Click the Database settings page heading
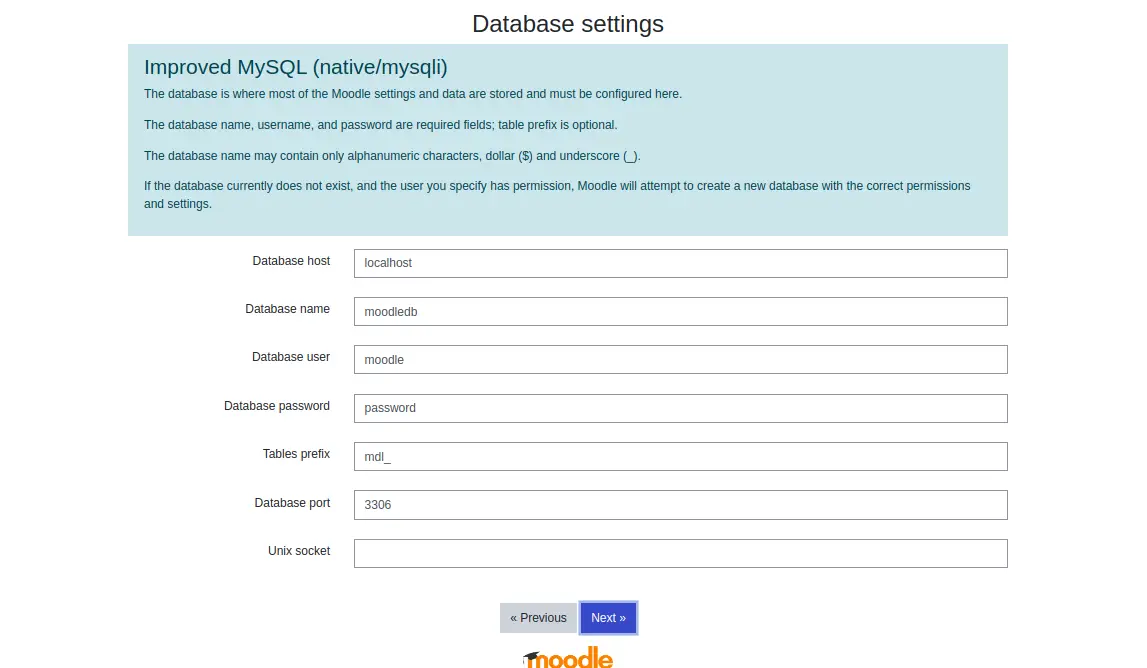Screen dimensions: 1147x668 (568, 24)
